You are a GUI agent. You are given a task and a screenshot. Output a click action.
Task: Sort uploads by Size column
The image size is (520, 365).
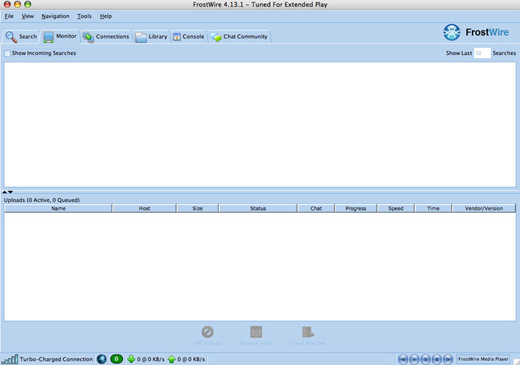(197, 208)
